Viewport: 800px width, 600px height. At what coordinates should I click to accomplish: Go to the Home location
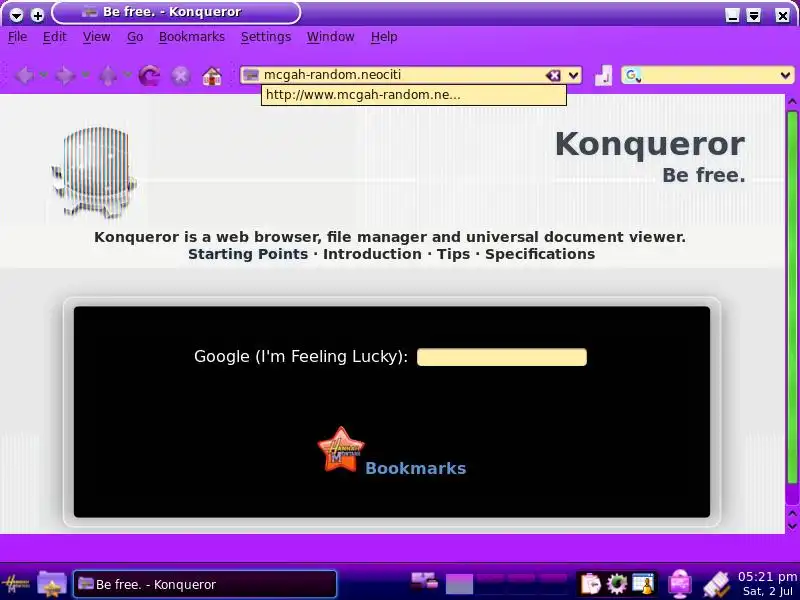pos(212,76)
